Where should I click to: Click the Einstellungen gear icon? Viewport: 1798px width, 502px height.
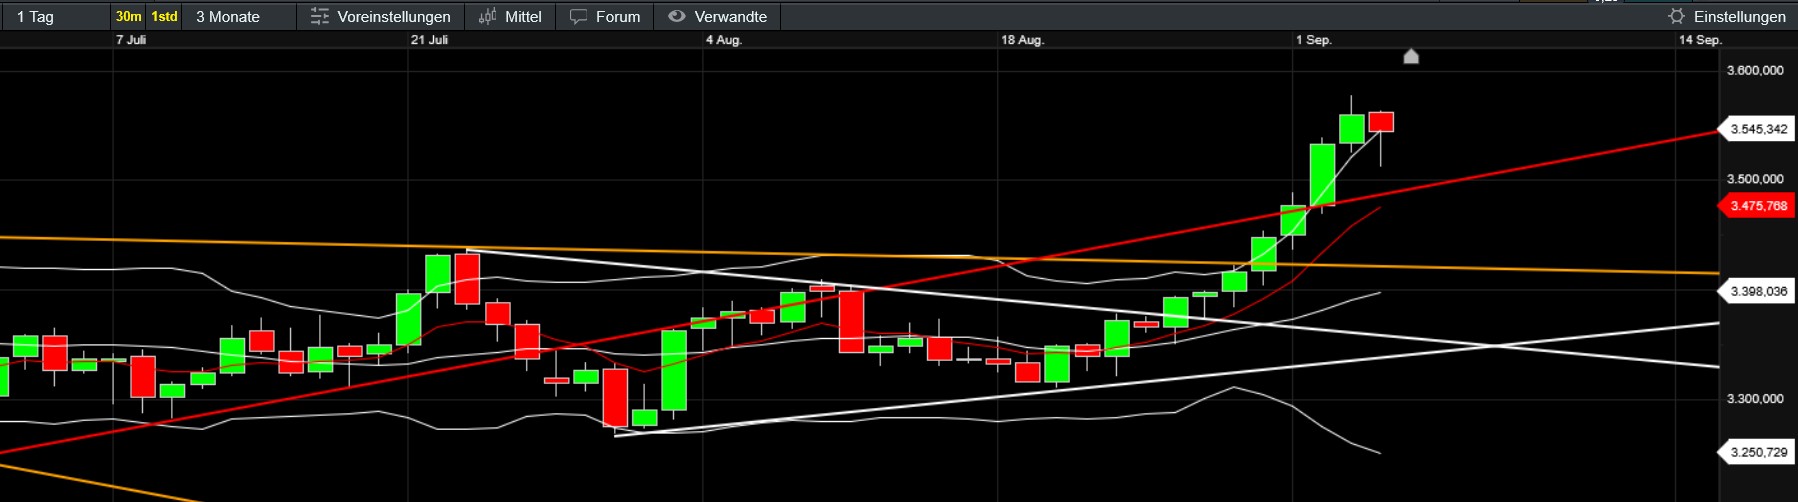1677,17
